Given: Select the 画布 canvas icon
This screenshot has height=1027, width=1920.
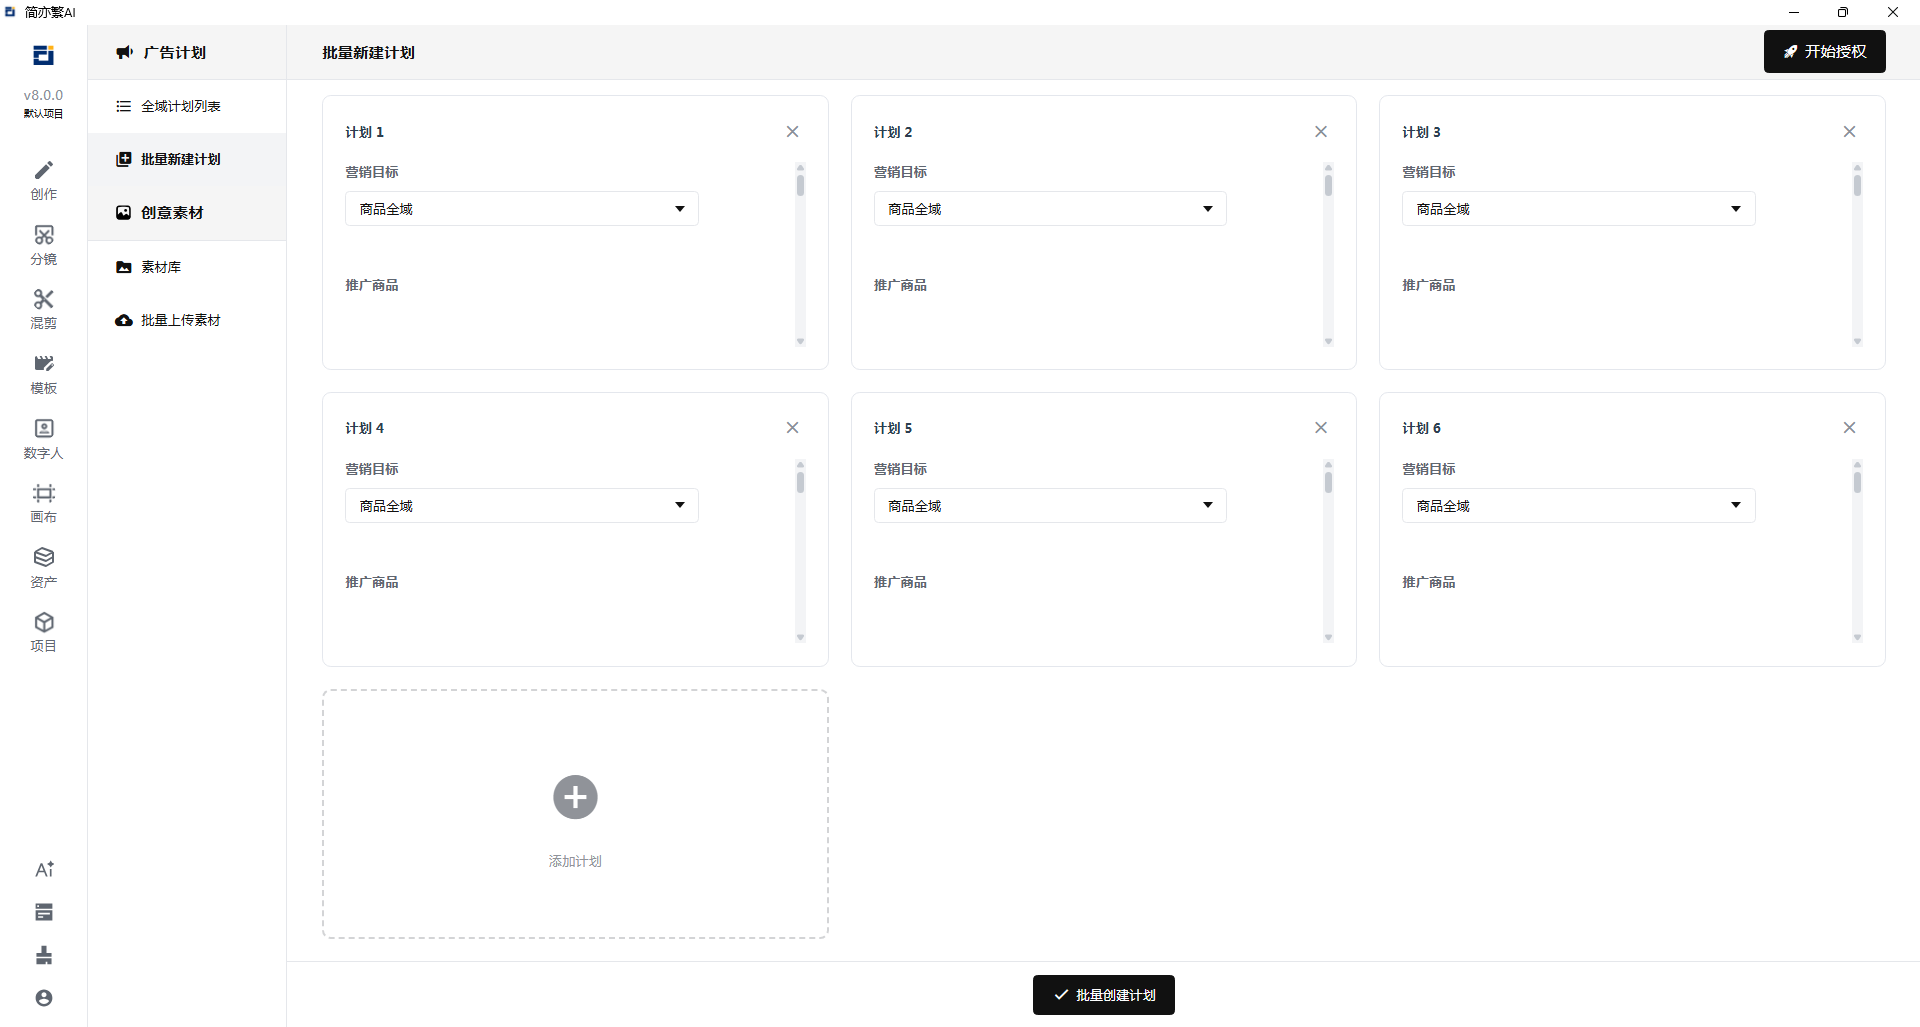Looking at the screenshot, I should tap(43, 493).
